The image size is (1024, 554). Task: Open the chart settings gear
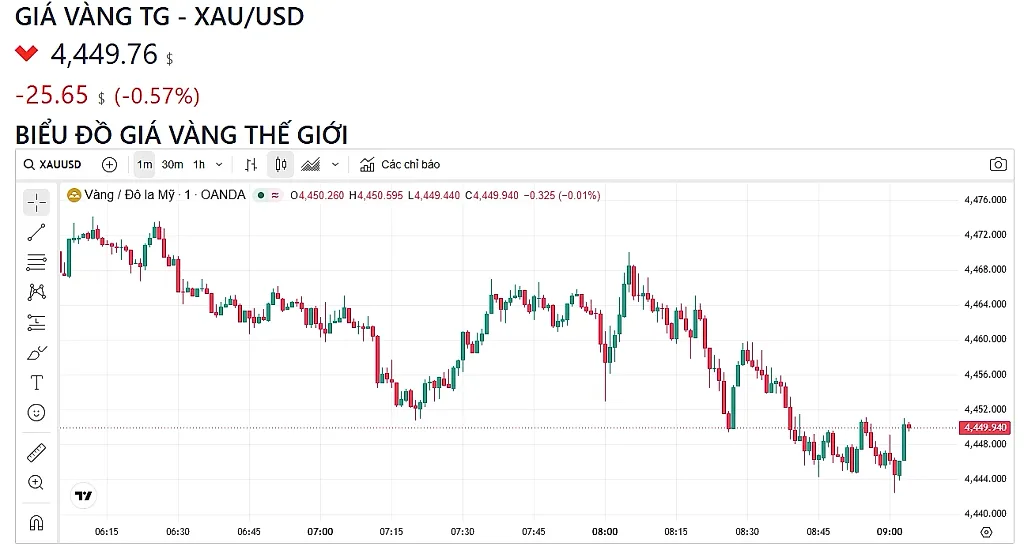pos(987,532)
